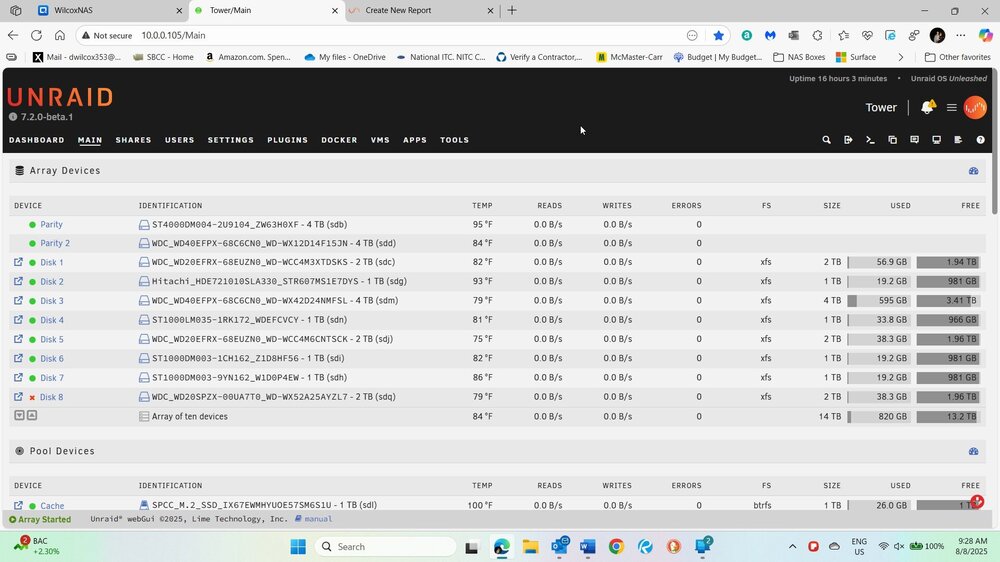Click the Pool Devices gauge view icon
Viewport: 1000px width, 562px height.
click(x=973, y=451)
